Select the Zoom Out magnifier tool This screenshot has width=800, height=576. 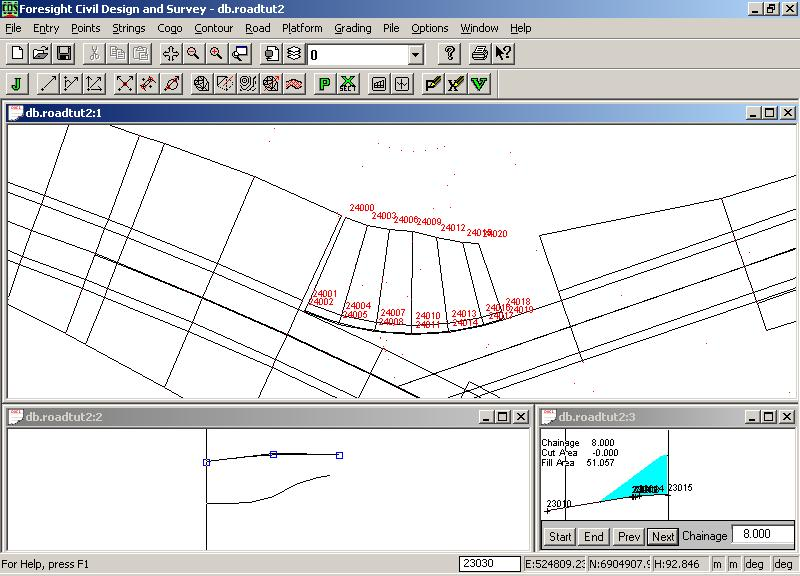click(193, 54)
